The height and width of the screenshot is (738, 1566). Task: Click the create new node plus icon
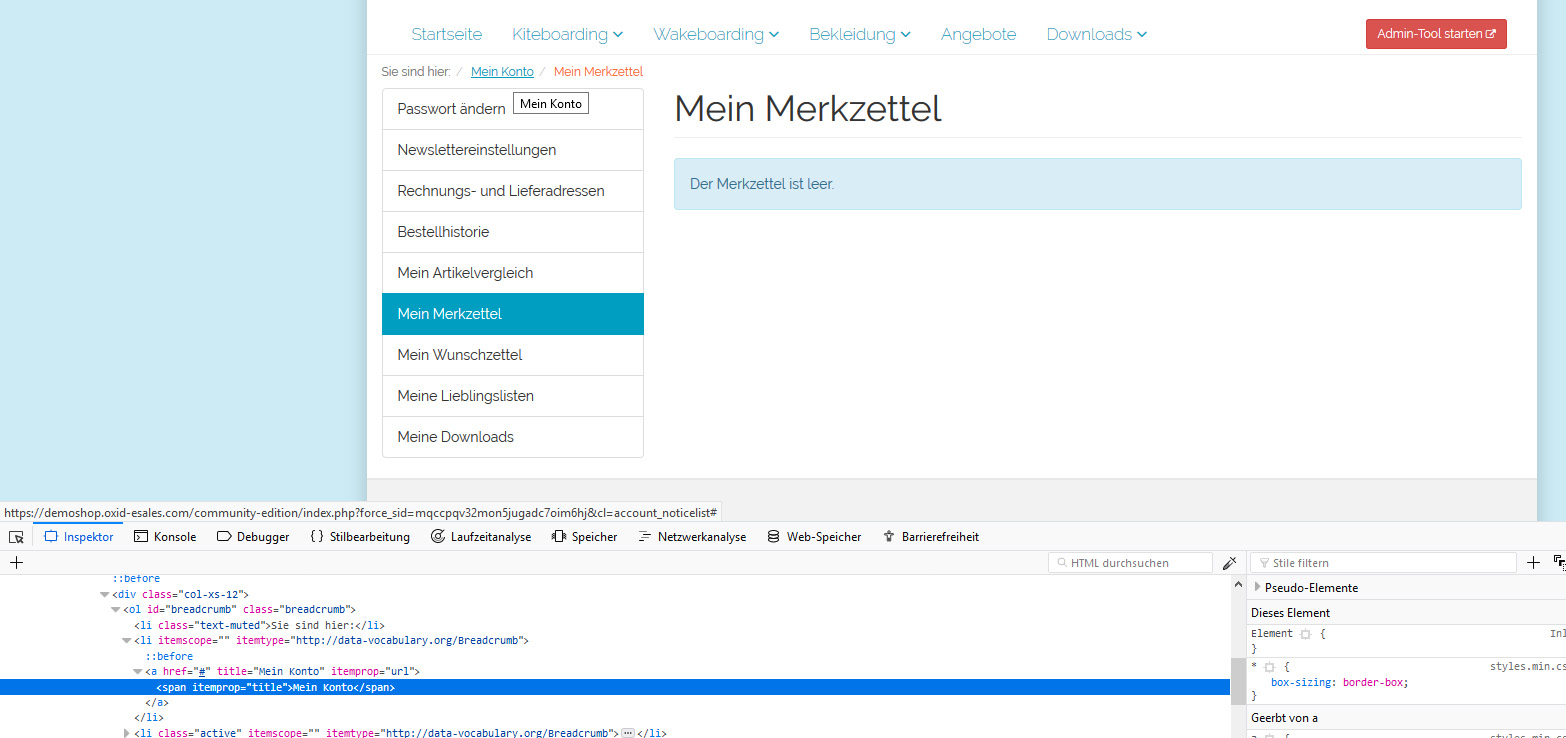16,563
